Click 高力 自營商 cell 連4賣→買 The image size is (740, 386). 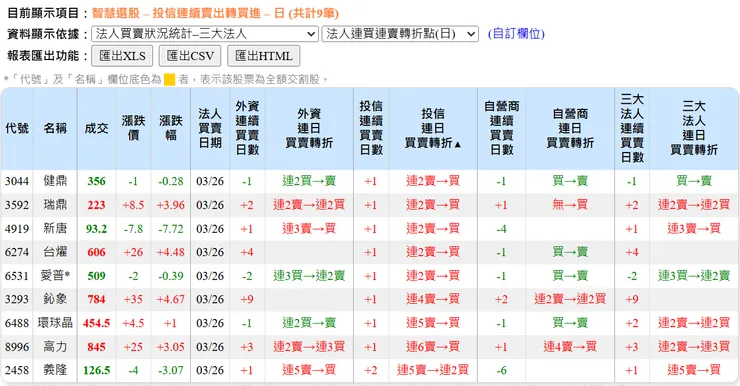coord(570,347)
